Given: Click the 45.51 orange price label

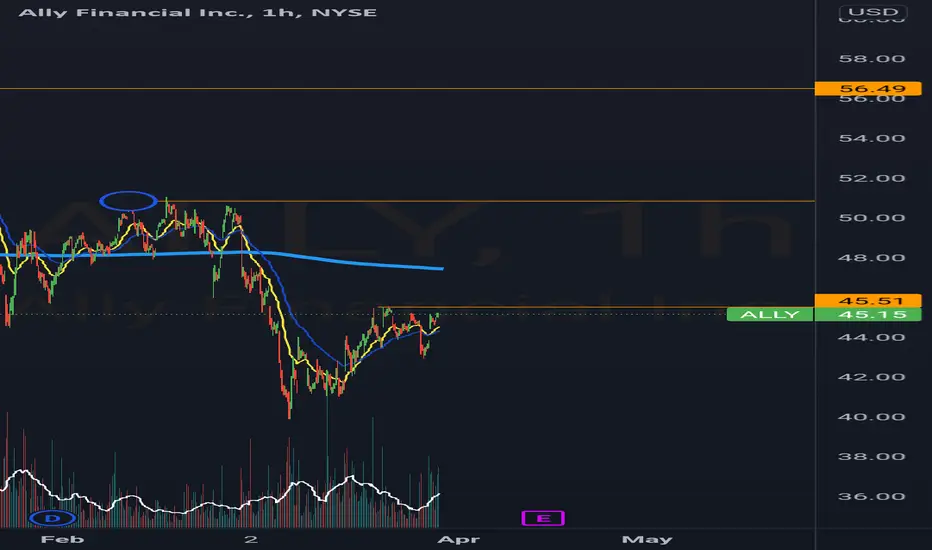Looking at the screenshot, I should tap(868, 300).
